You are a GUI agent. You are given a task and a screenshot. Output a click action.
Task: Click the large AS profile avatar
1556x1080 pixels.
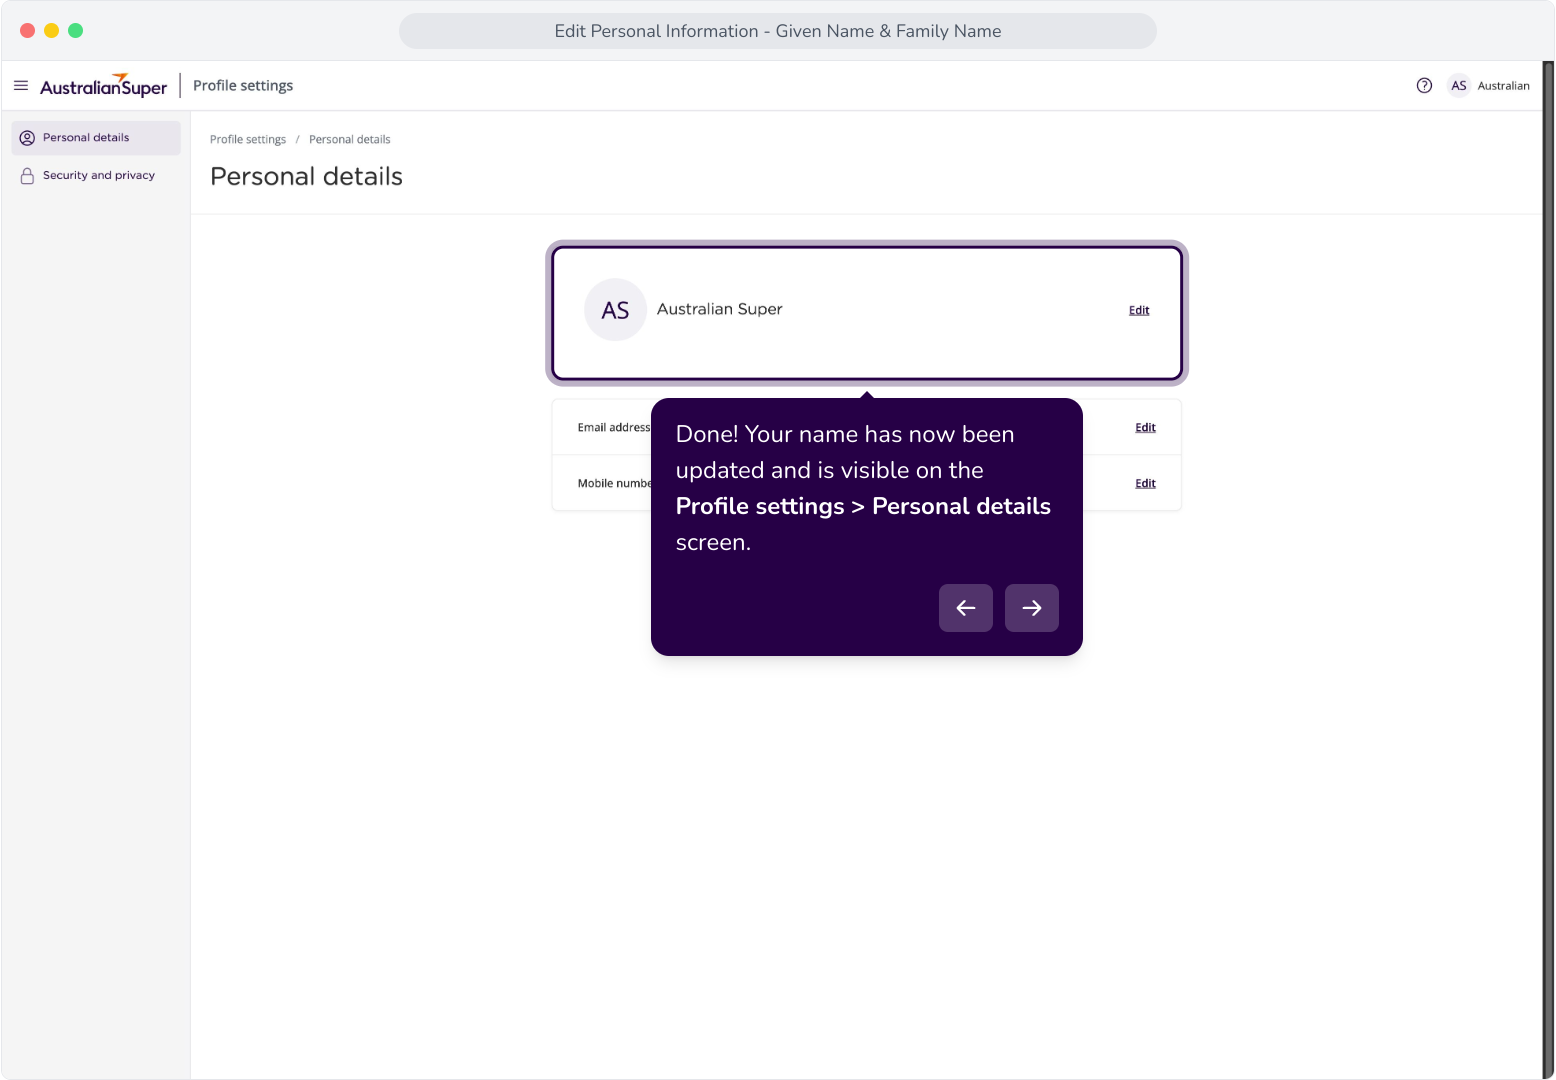(x=615, y=310)
